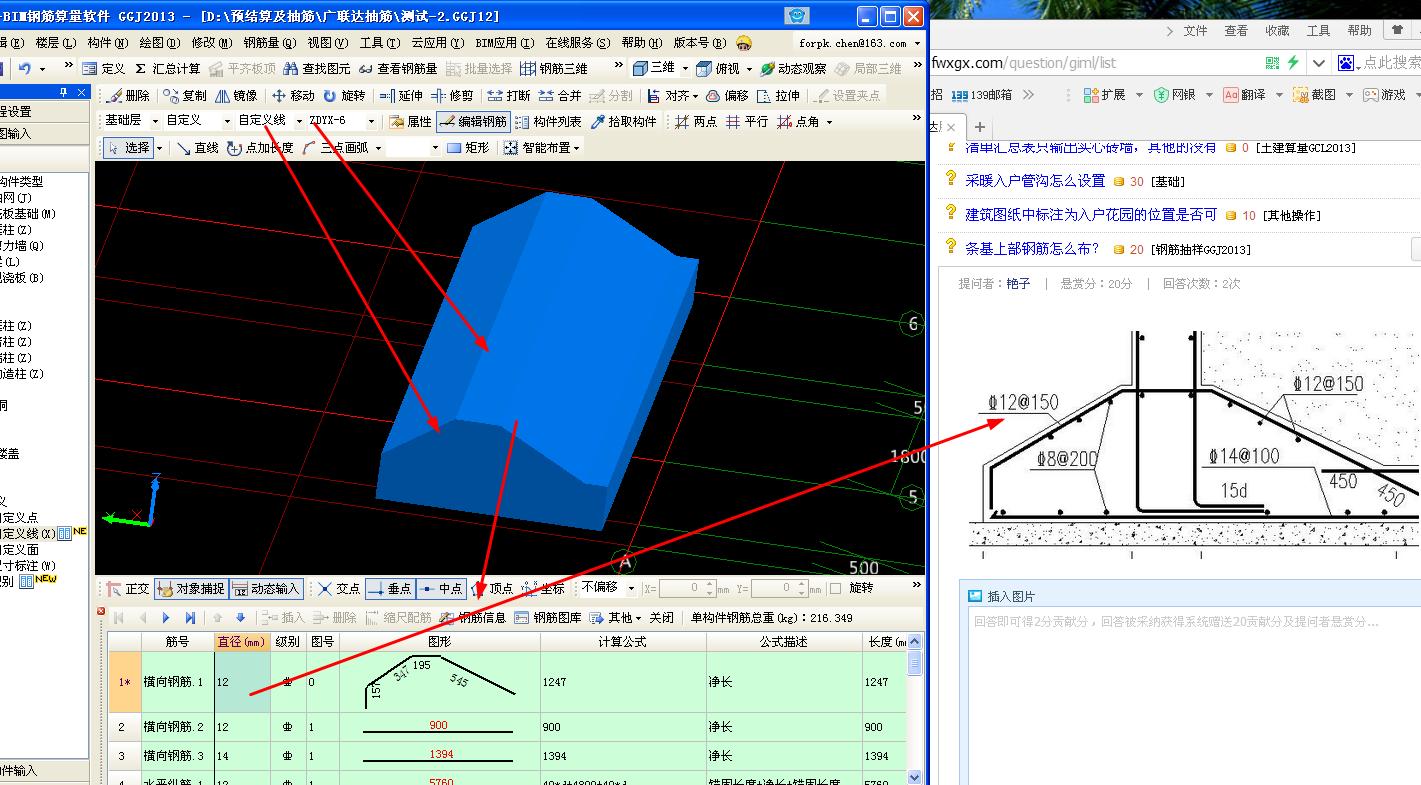Click the rebar table vertical scrollbar
Viewport: 1421px width, 785px height.
[x=915, y=709]
